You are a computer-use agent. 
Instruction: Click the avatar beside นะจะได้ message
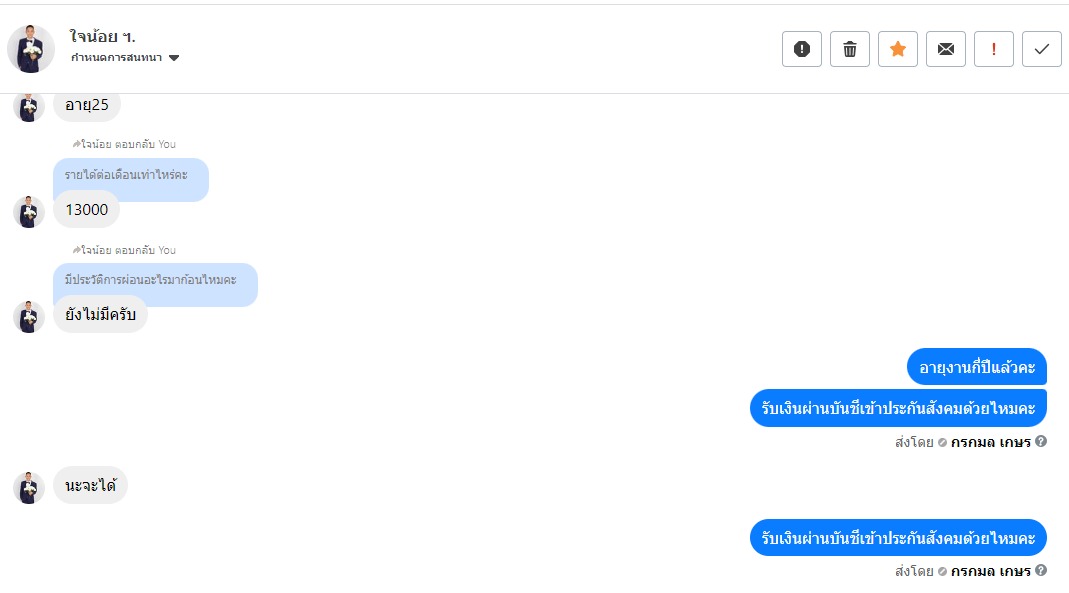(29, 487)
